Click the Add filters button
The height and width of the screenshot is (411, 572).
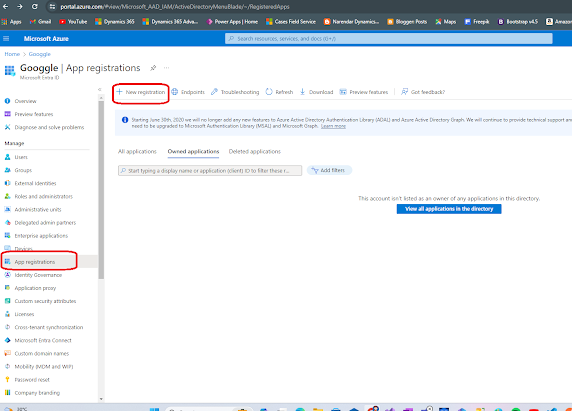329,170
